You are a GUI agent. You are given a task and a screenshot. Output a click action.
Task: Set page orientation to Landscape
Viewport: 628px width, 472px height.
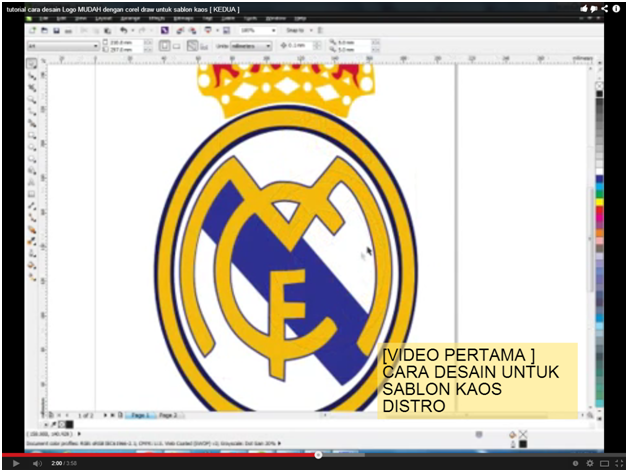click(x=177, y=46)
